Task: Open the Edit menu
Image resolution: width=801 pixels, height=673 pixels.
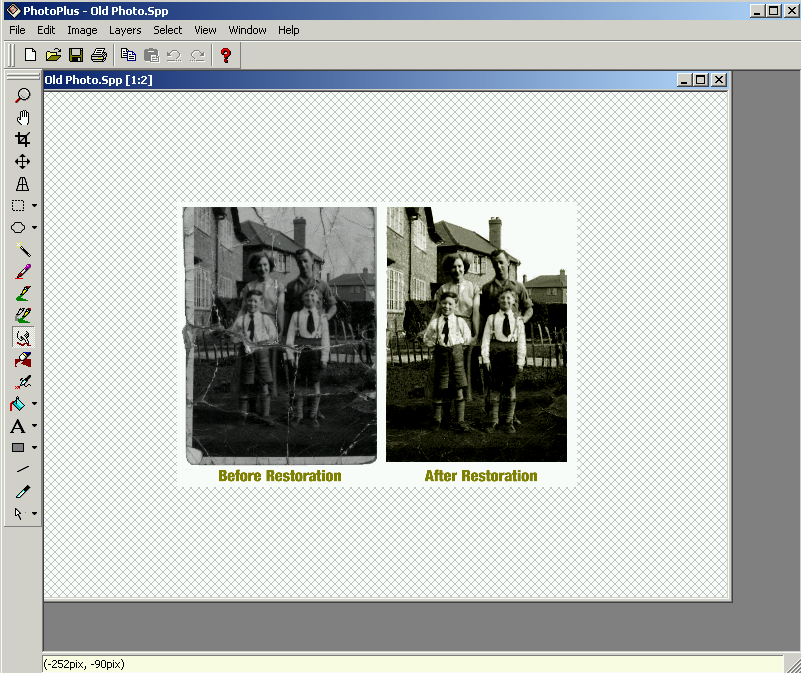Action: [46, 30]
